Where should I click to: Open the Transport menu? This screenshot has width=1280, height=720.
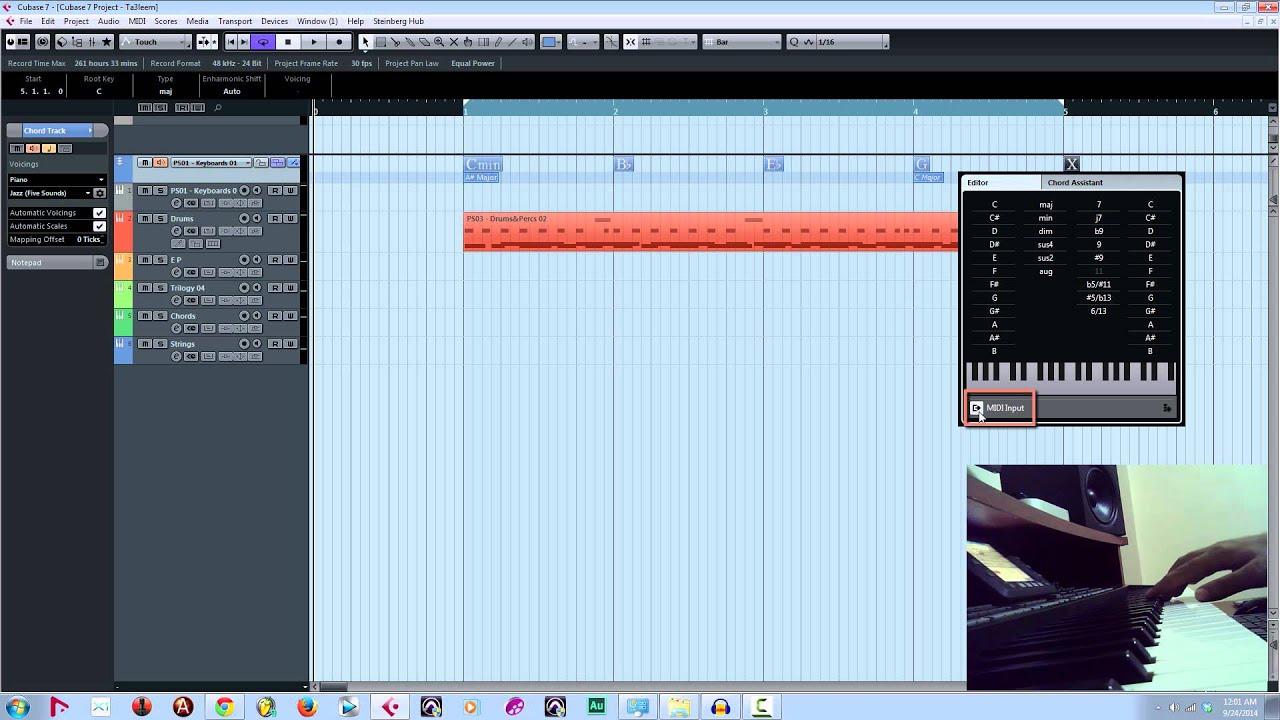click(235, 21)
